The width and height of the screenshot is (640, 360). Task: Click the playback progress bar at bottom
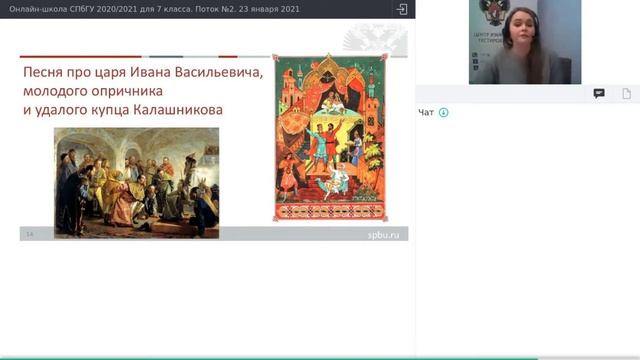point(320,358)
